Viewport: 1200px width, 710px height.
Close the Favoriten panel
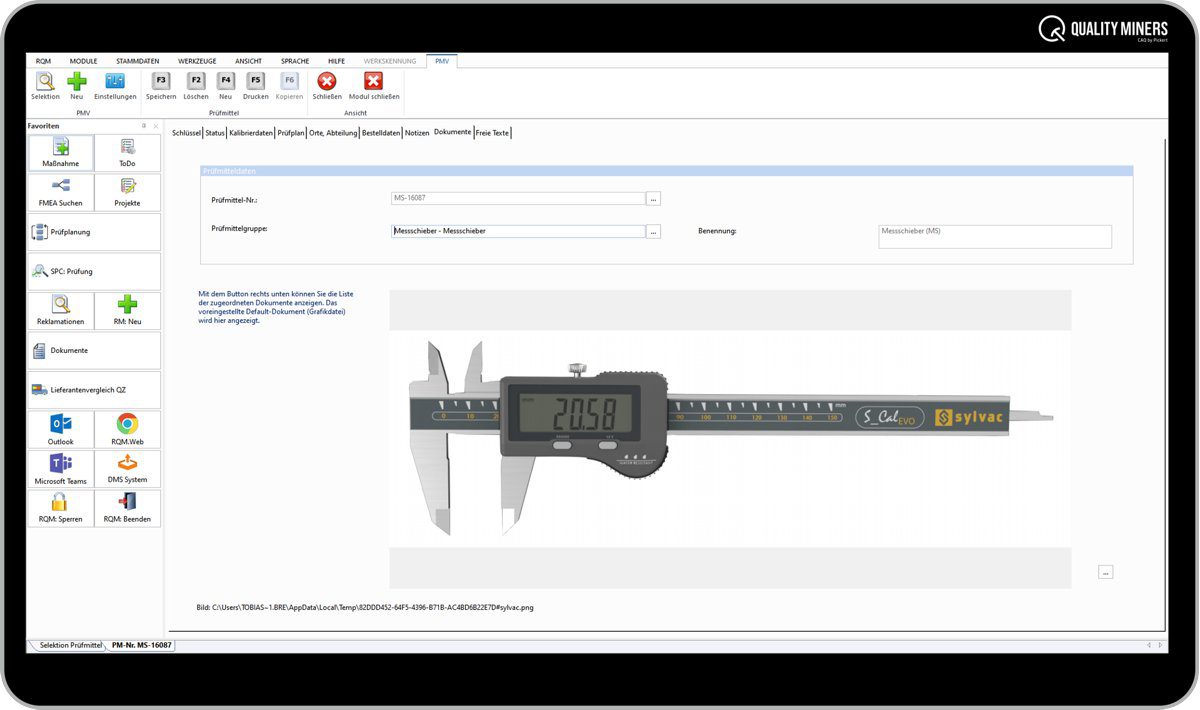(155, 126)
